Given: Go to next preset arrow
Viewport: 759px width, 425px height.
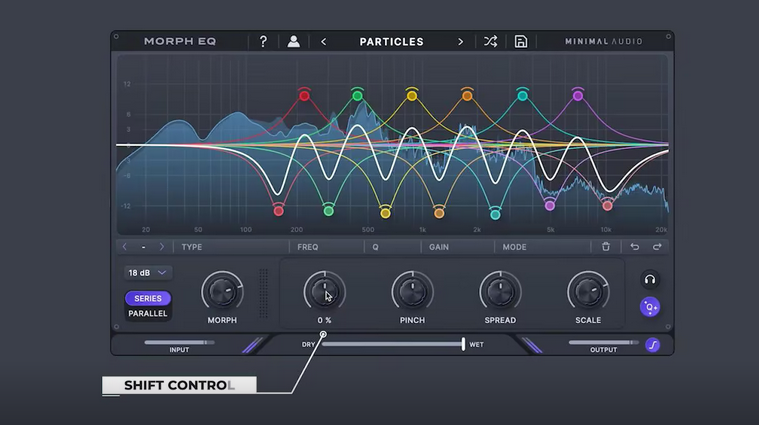Looking at the screenshot, I should click(460, 42).
